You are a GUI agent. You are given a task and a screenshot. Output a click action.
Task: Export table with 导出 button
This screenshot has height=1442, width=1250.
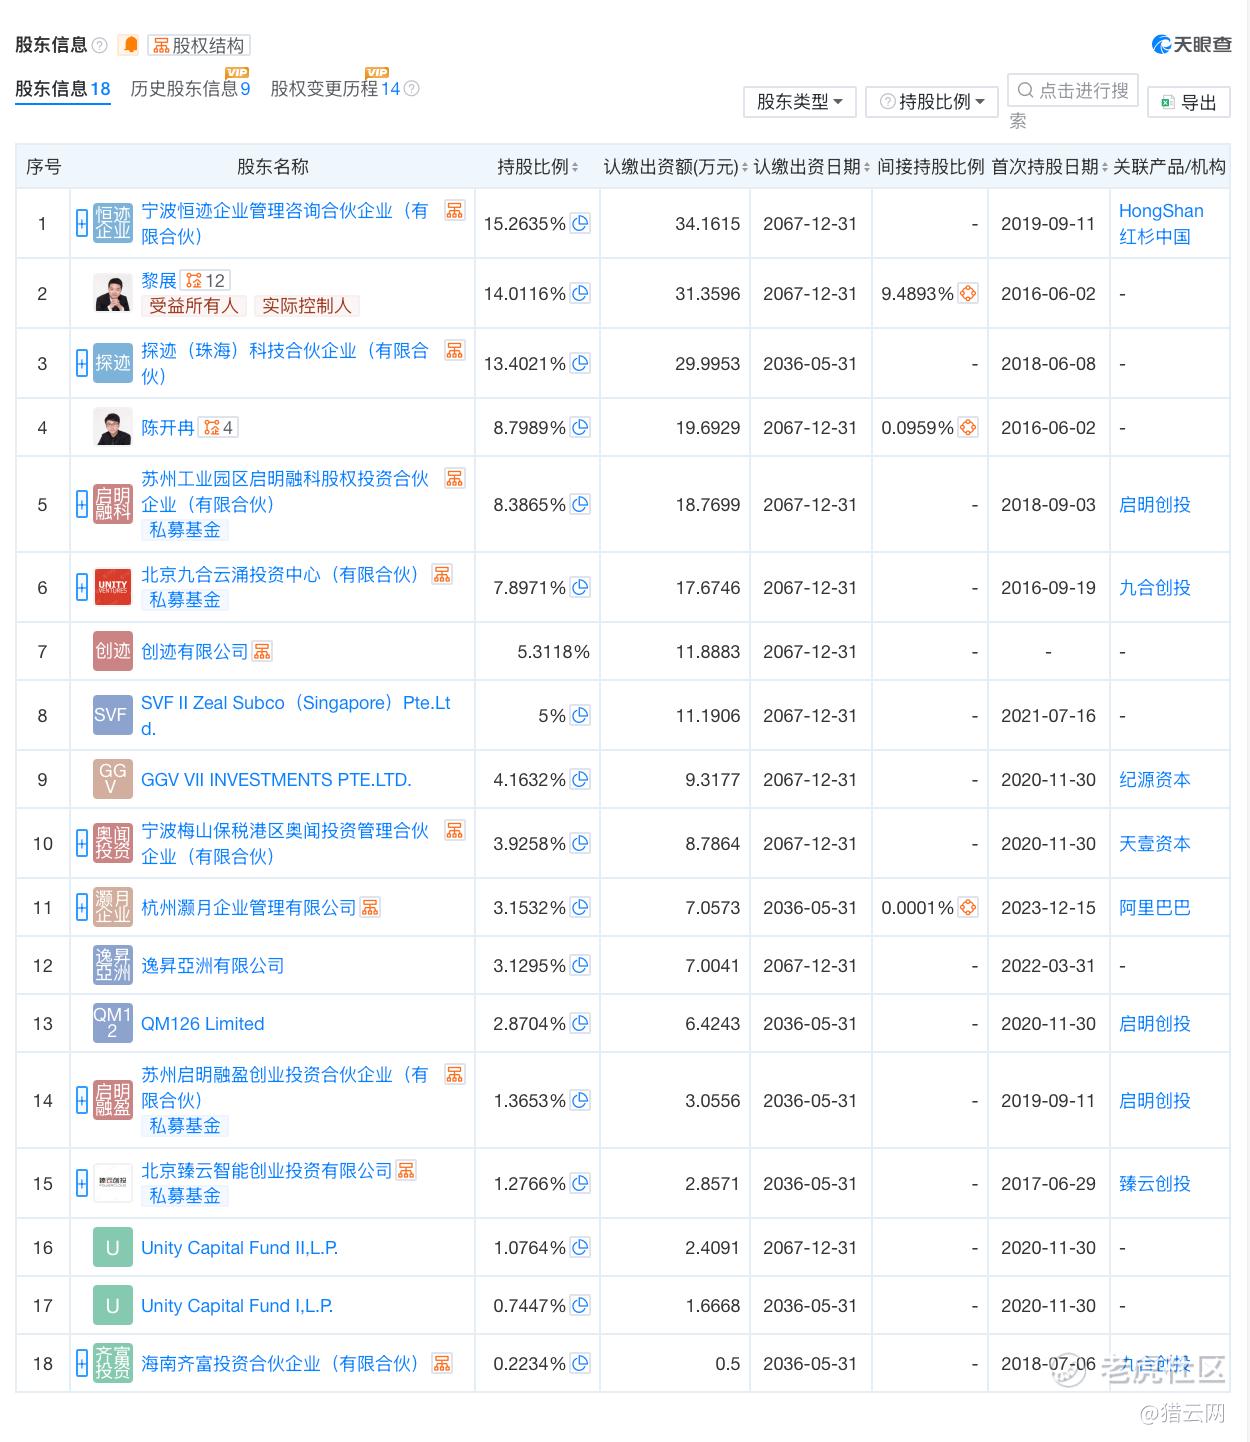click(1189, 102)
